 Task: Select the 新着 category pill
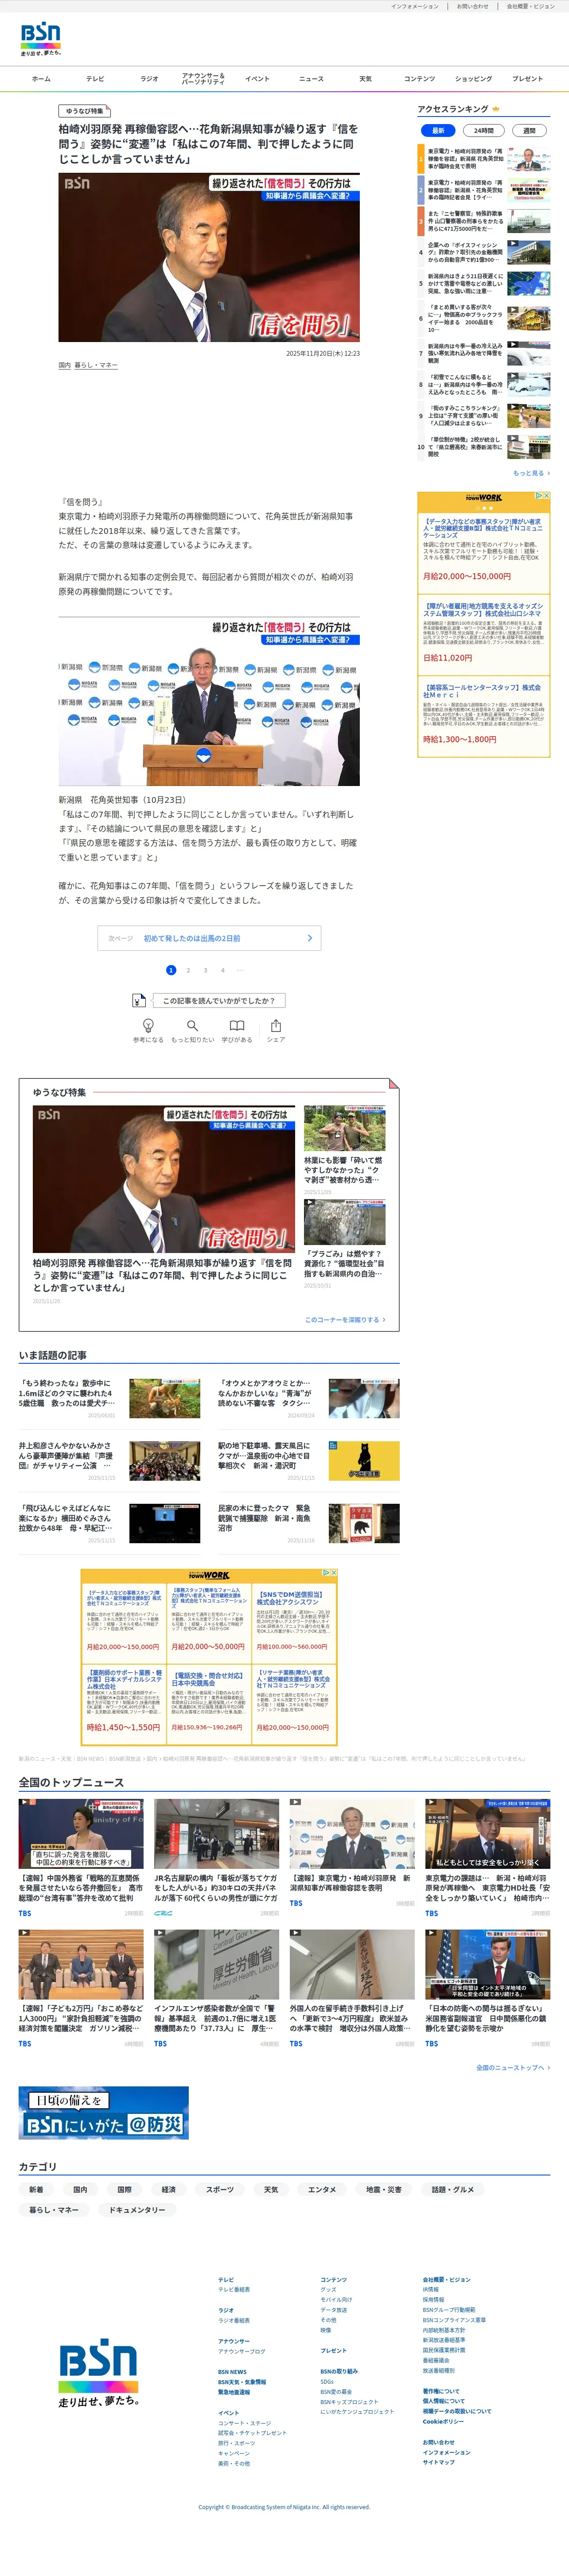click(36, 2189)
